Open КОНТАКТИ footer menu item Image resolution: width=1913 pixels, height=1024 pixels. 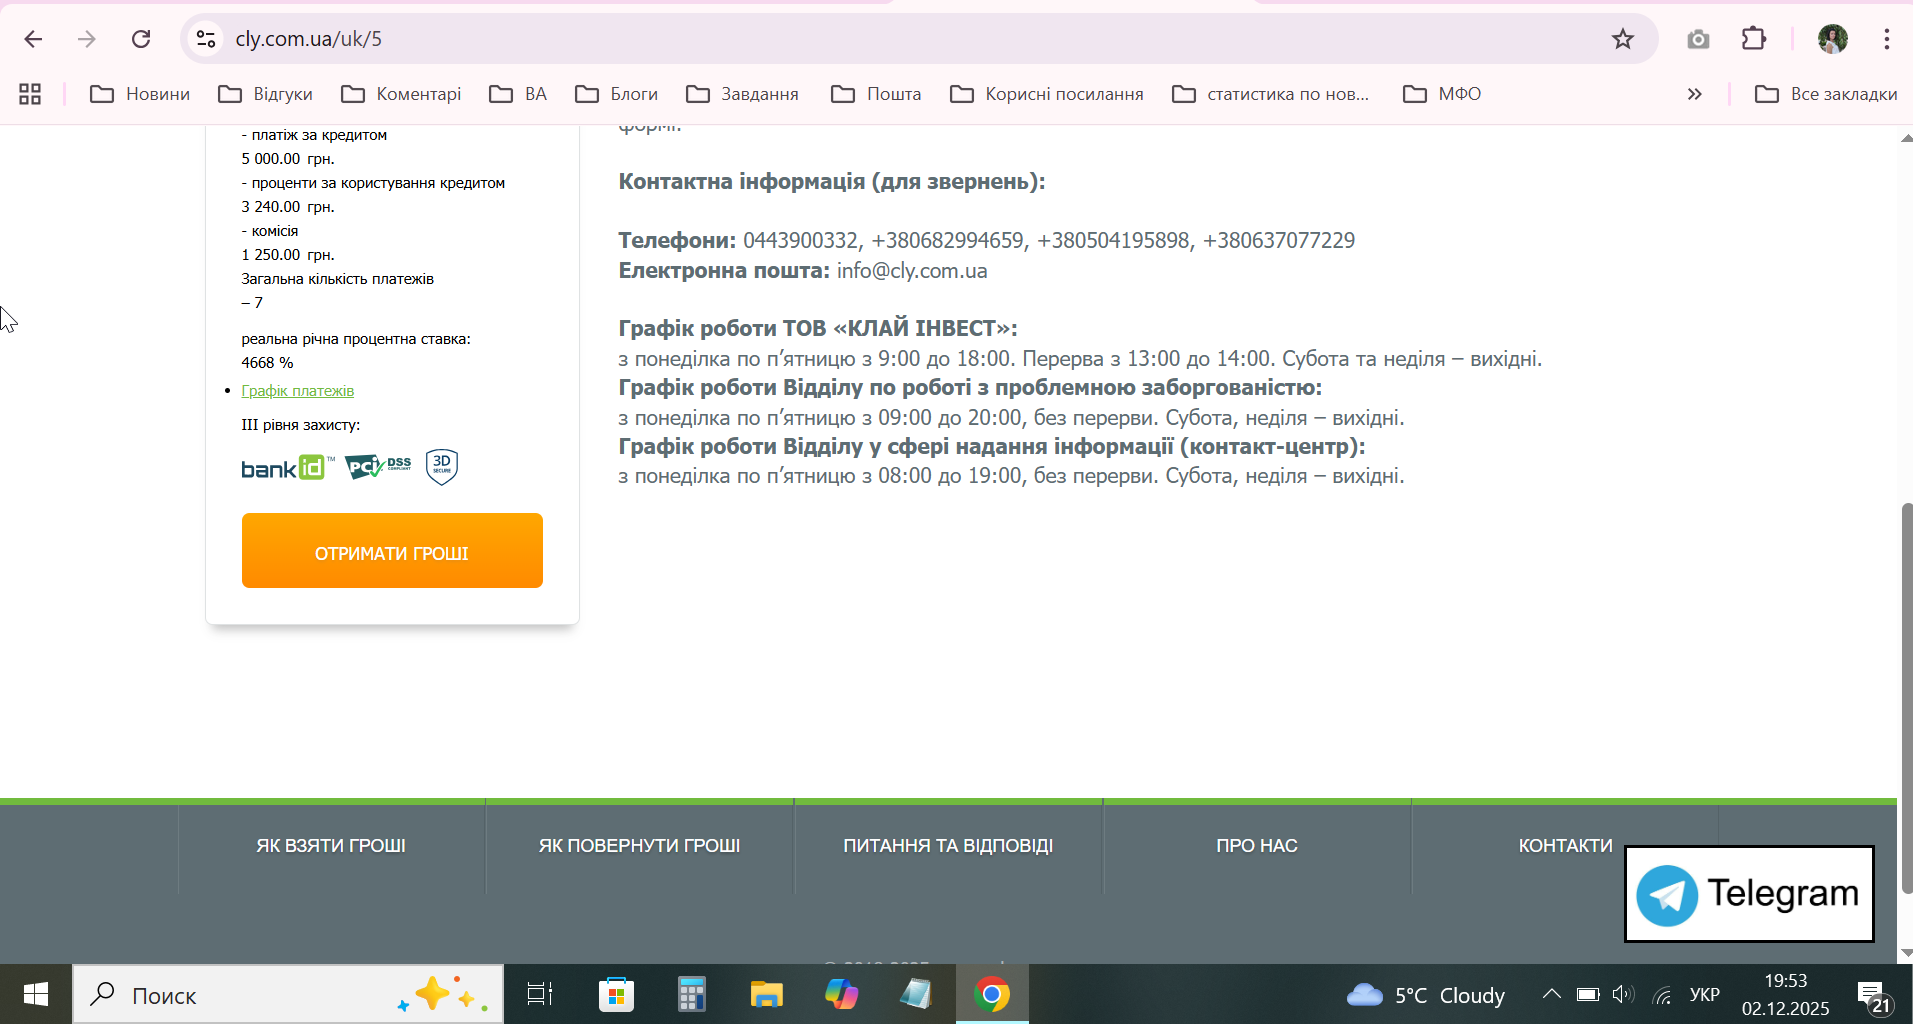[1566, 846]
